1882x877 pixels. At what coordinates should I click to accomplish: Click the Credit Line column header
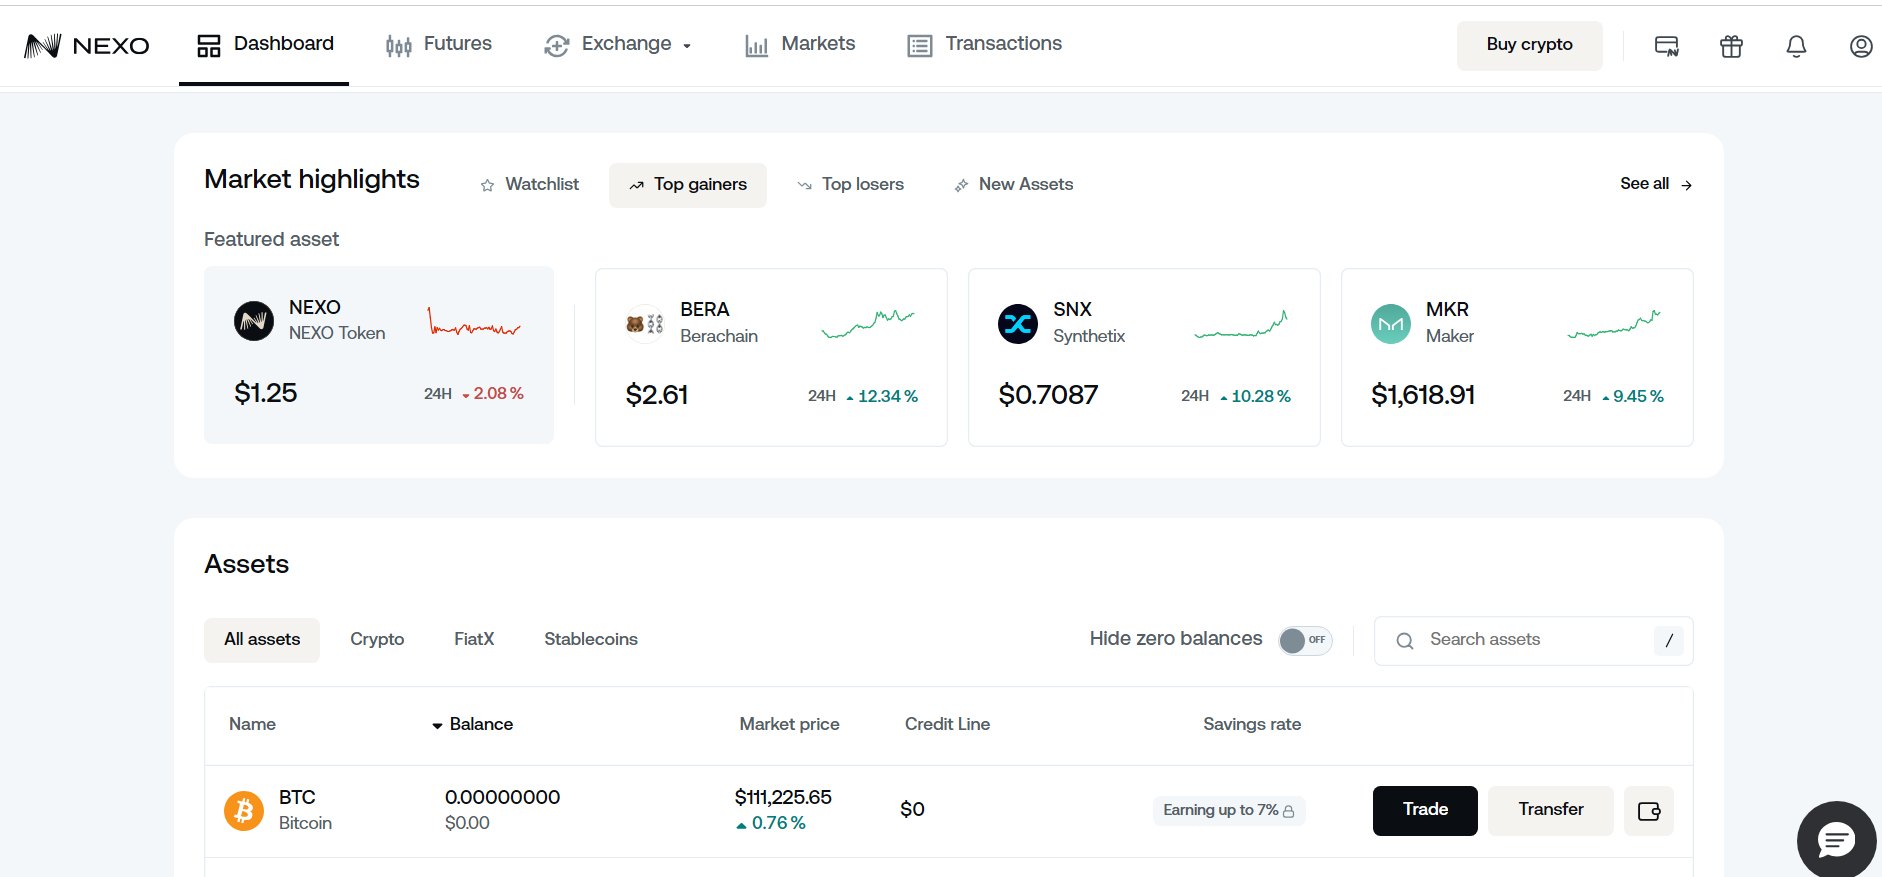947,725
